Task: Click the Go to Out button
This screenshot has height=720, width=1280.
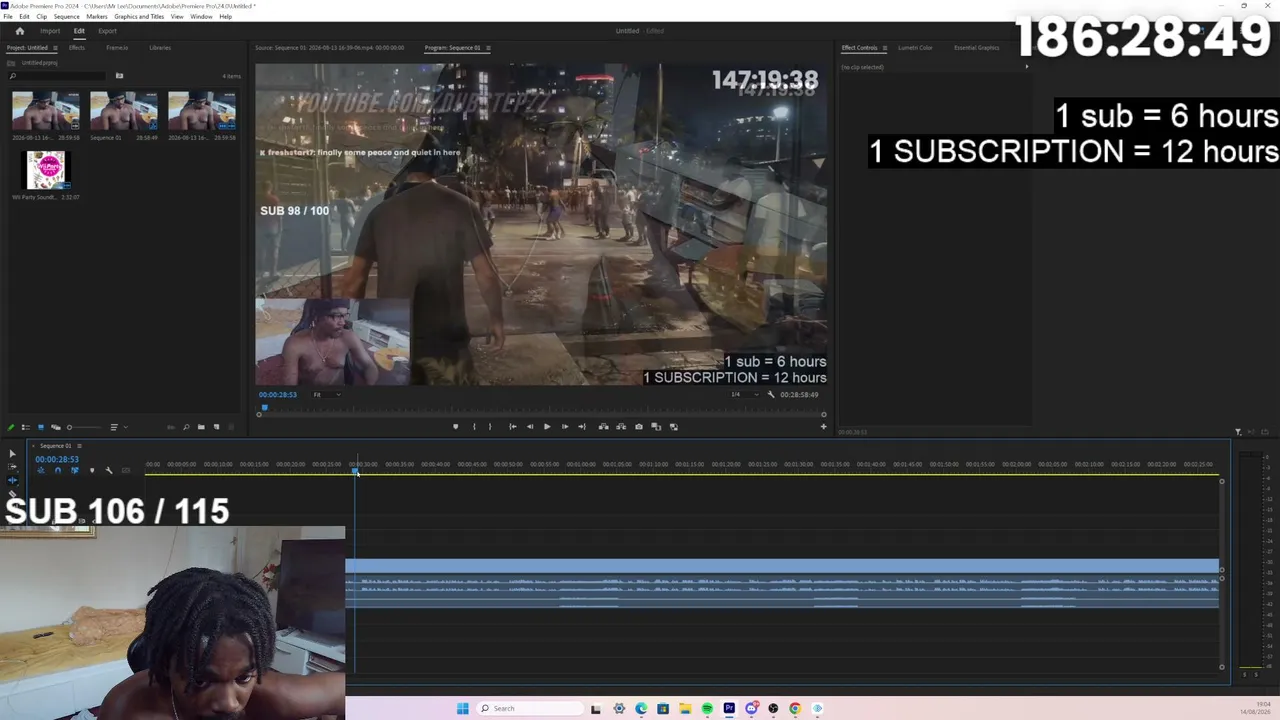Action: coord(582,427)
